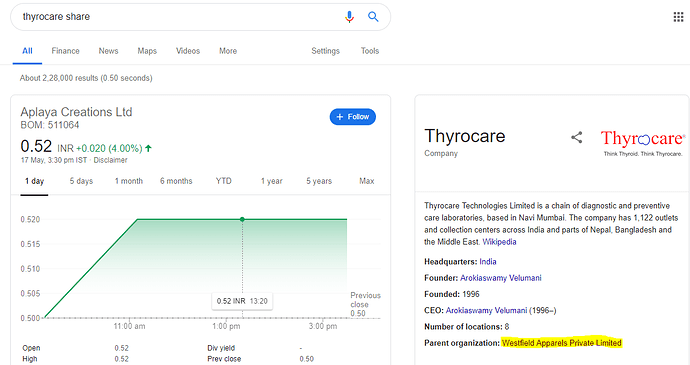This screenshot has height=365, width=690.
Task: Select the 1 day chart range
Action: click(x=34, y=181)
